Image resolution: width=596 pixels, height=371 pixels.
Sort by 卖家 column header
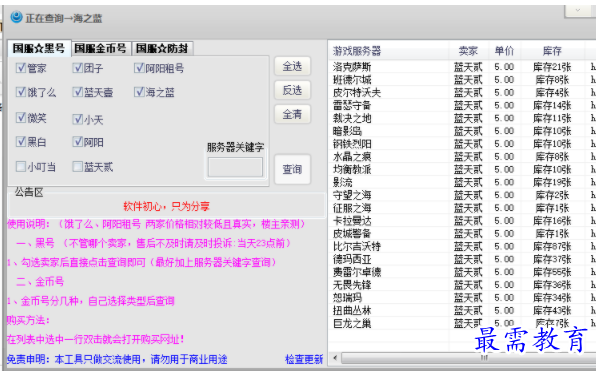click(x=468, y=51)
